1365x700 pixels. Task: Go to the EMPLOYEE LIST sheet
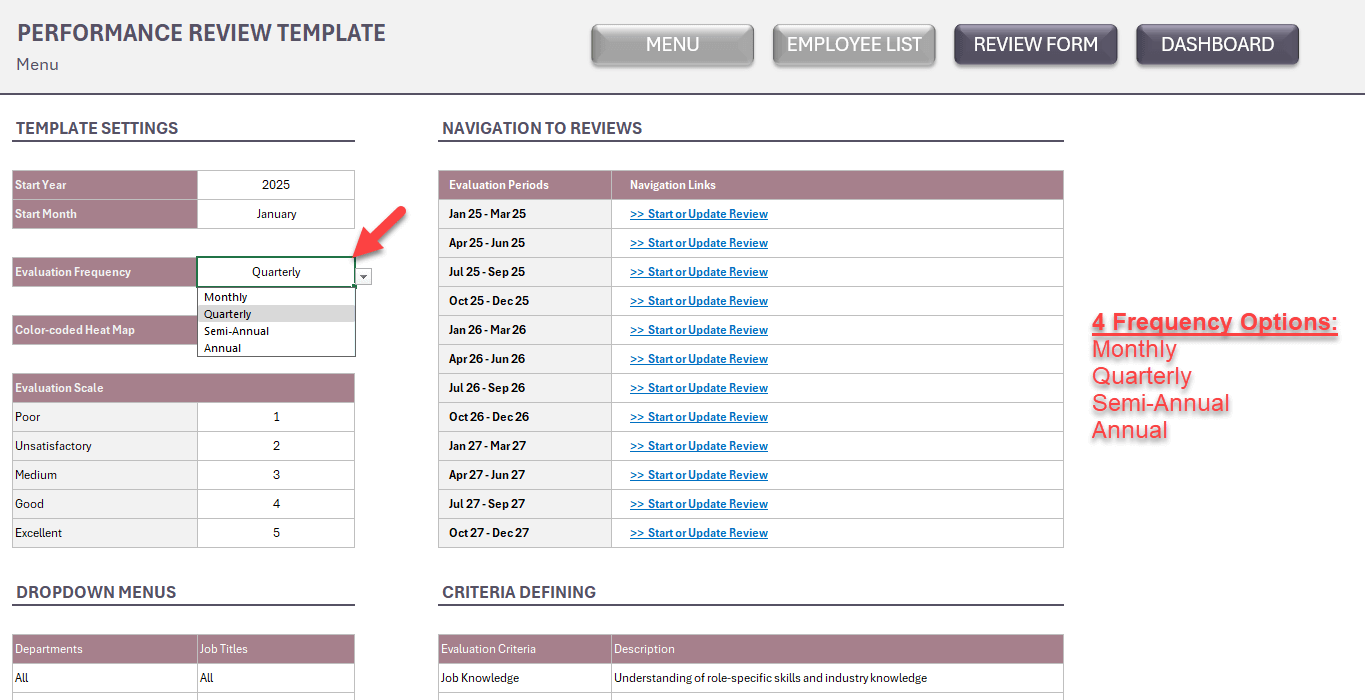[x=854, y=45]
